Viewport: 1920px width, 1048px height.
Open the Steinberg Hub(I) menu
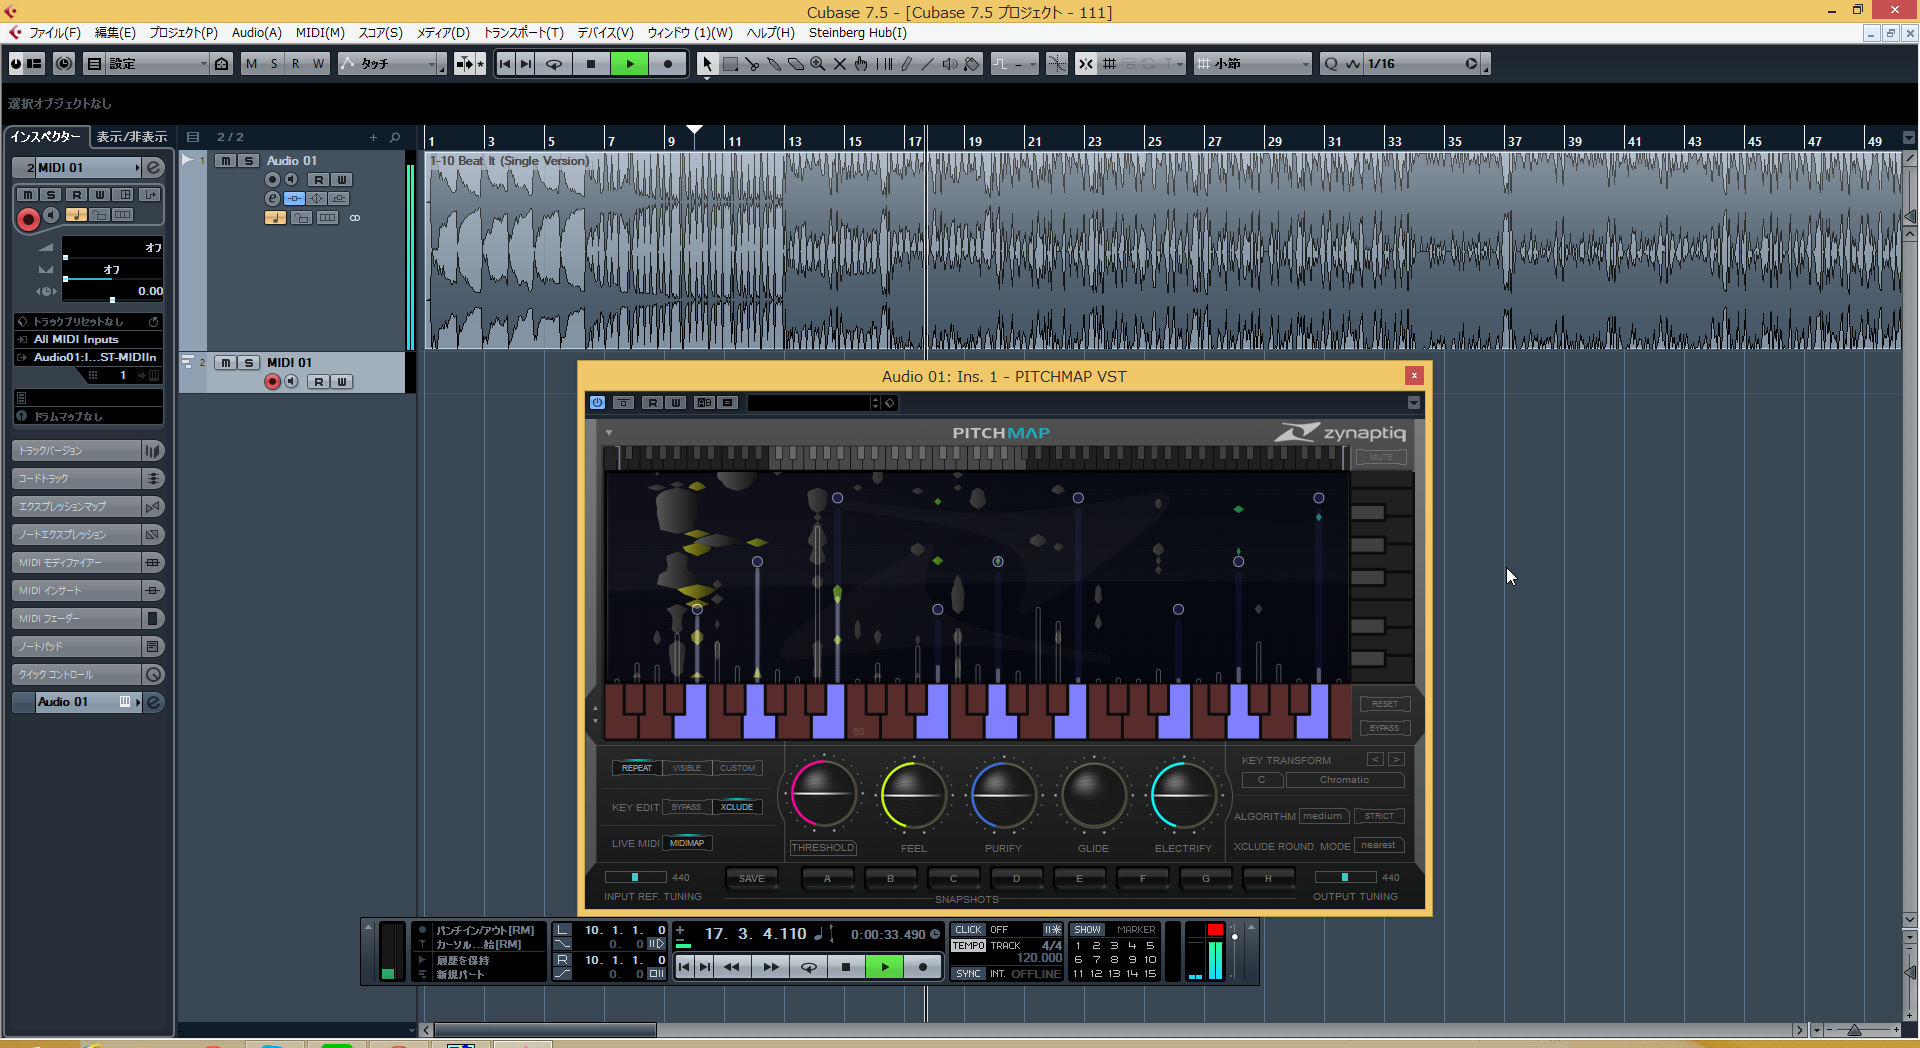tap(858, 33)
